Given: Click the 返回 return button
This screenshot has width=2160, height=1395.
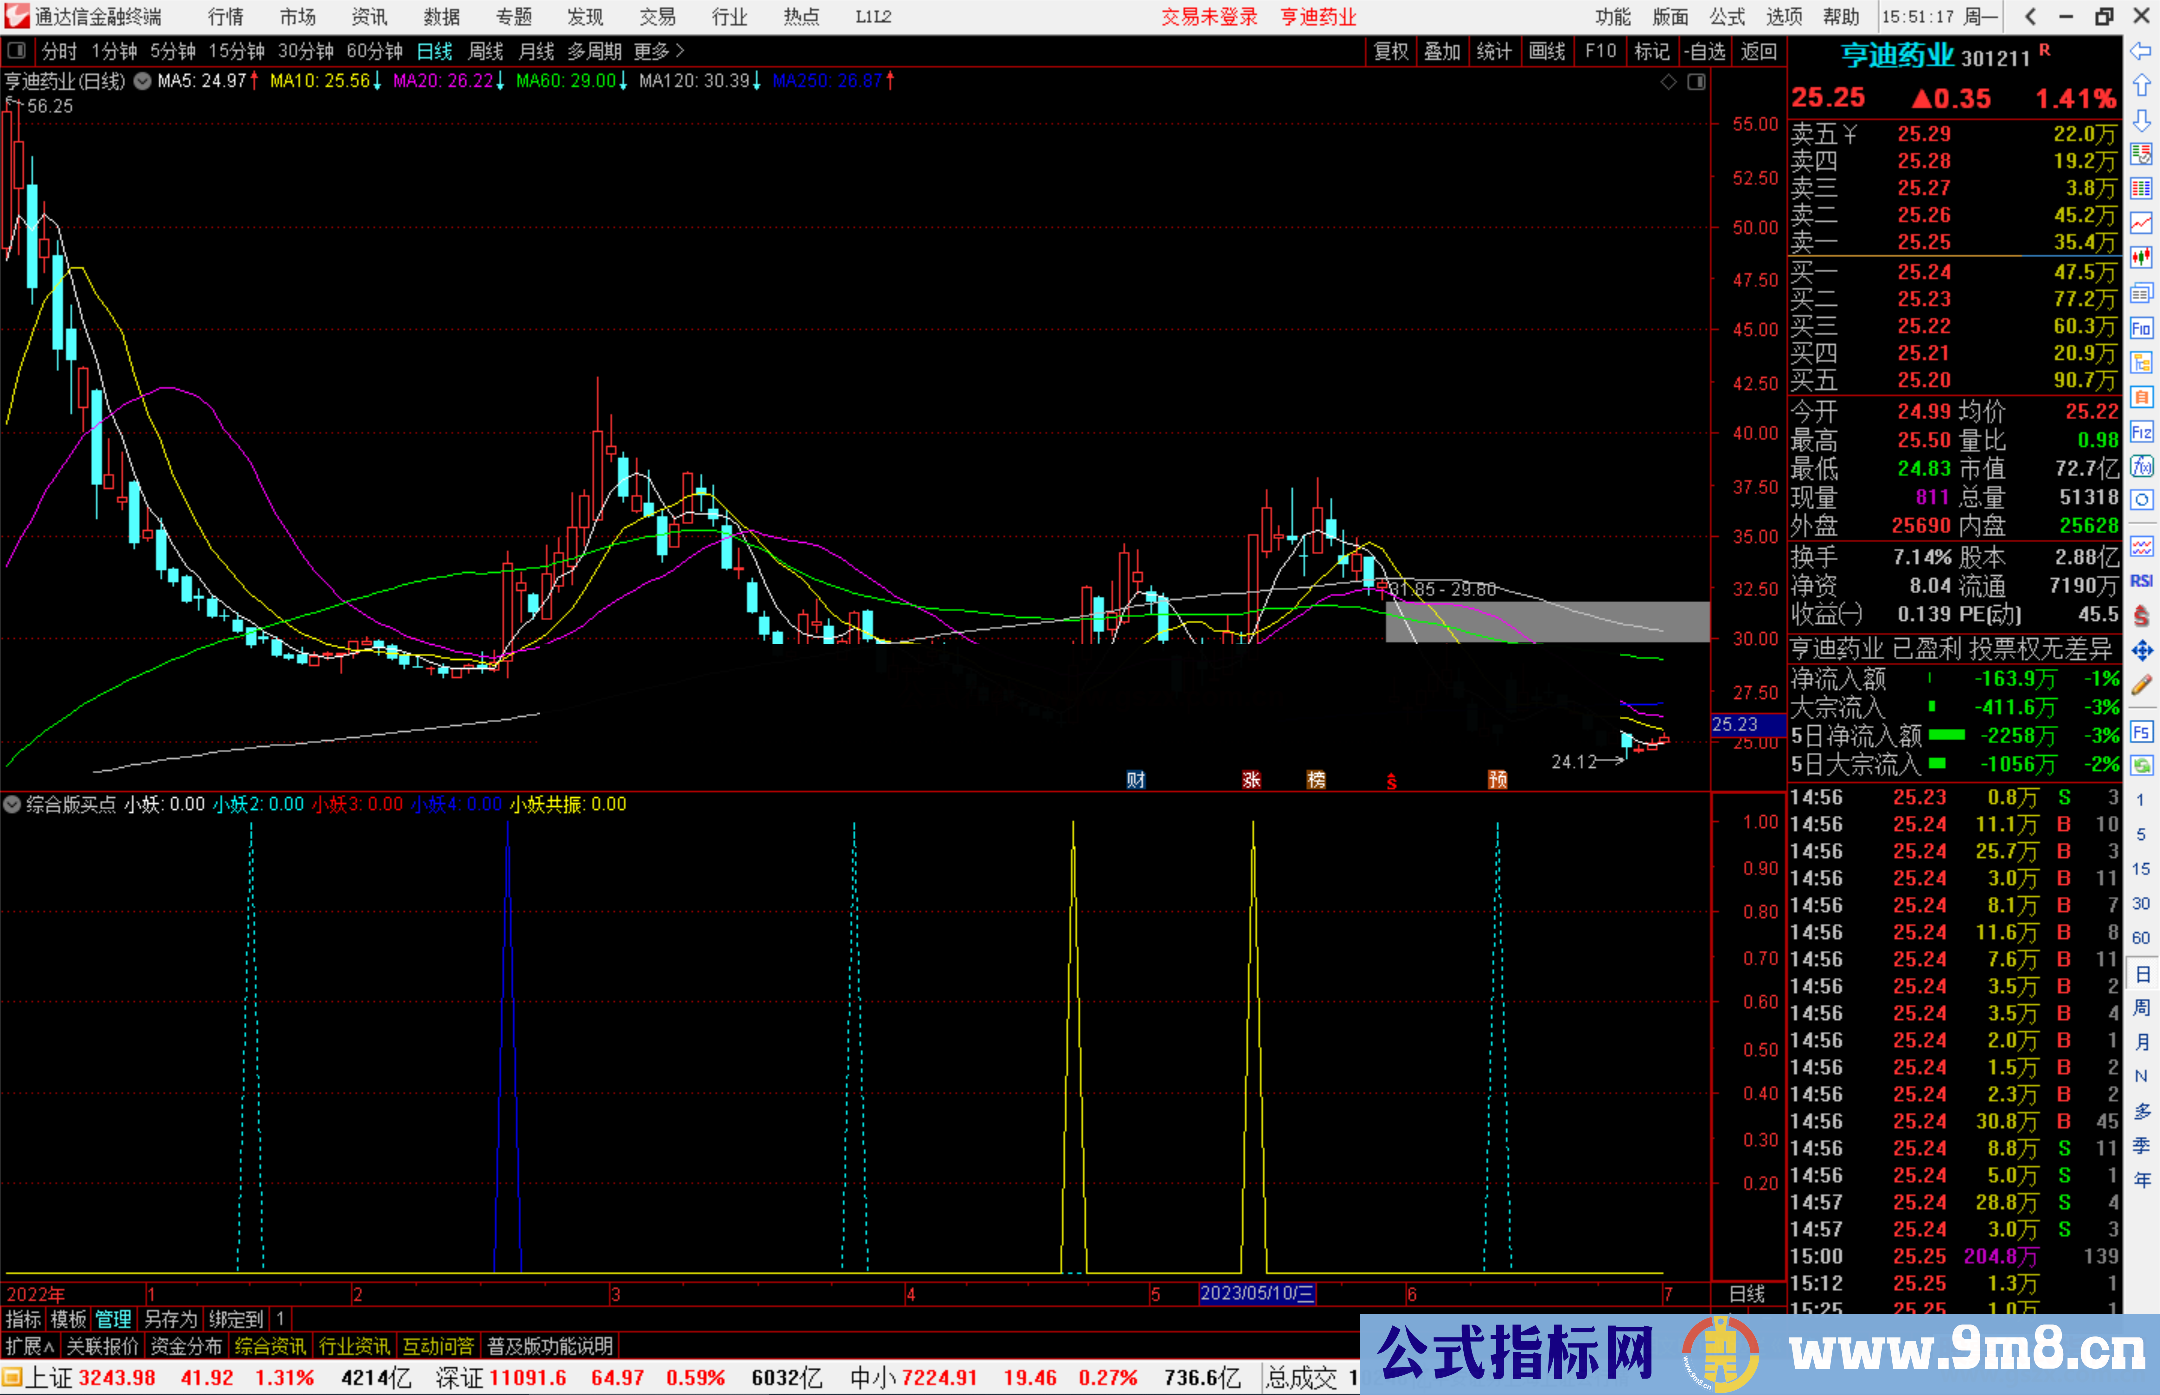Looking at the screenshot, I should tap(1758, 51).
